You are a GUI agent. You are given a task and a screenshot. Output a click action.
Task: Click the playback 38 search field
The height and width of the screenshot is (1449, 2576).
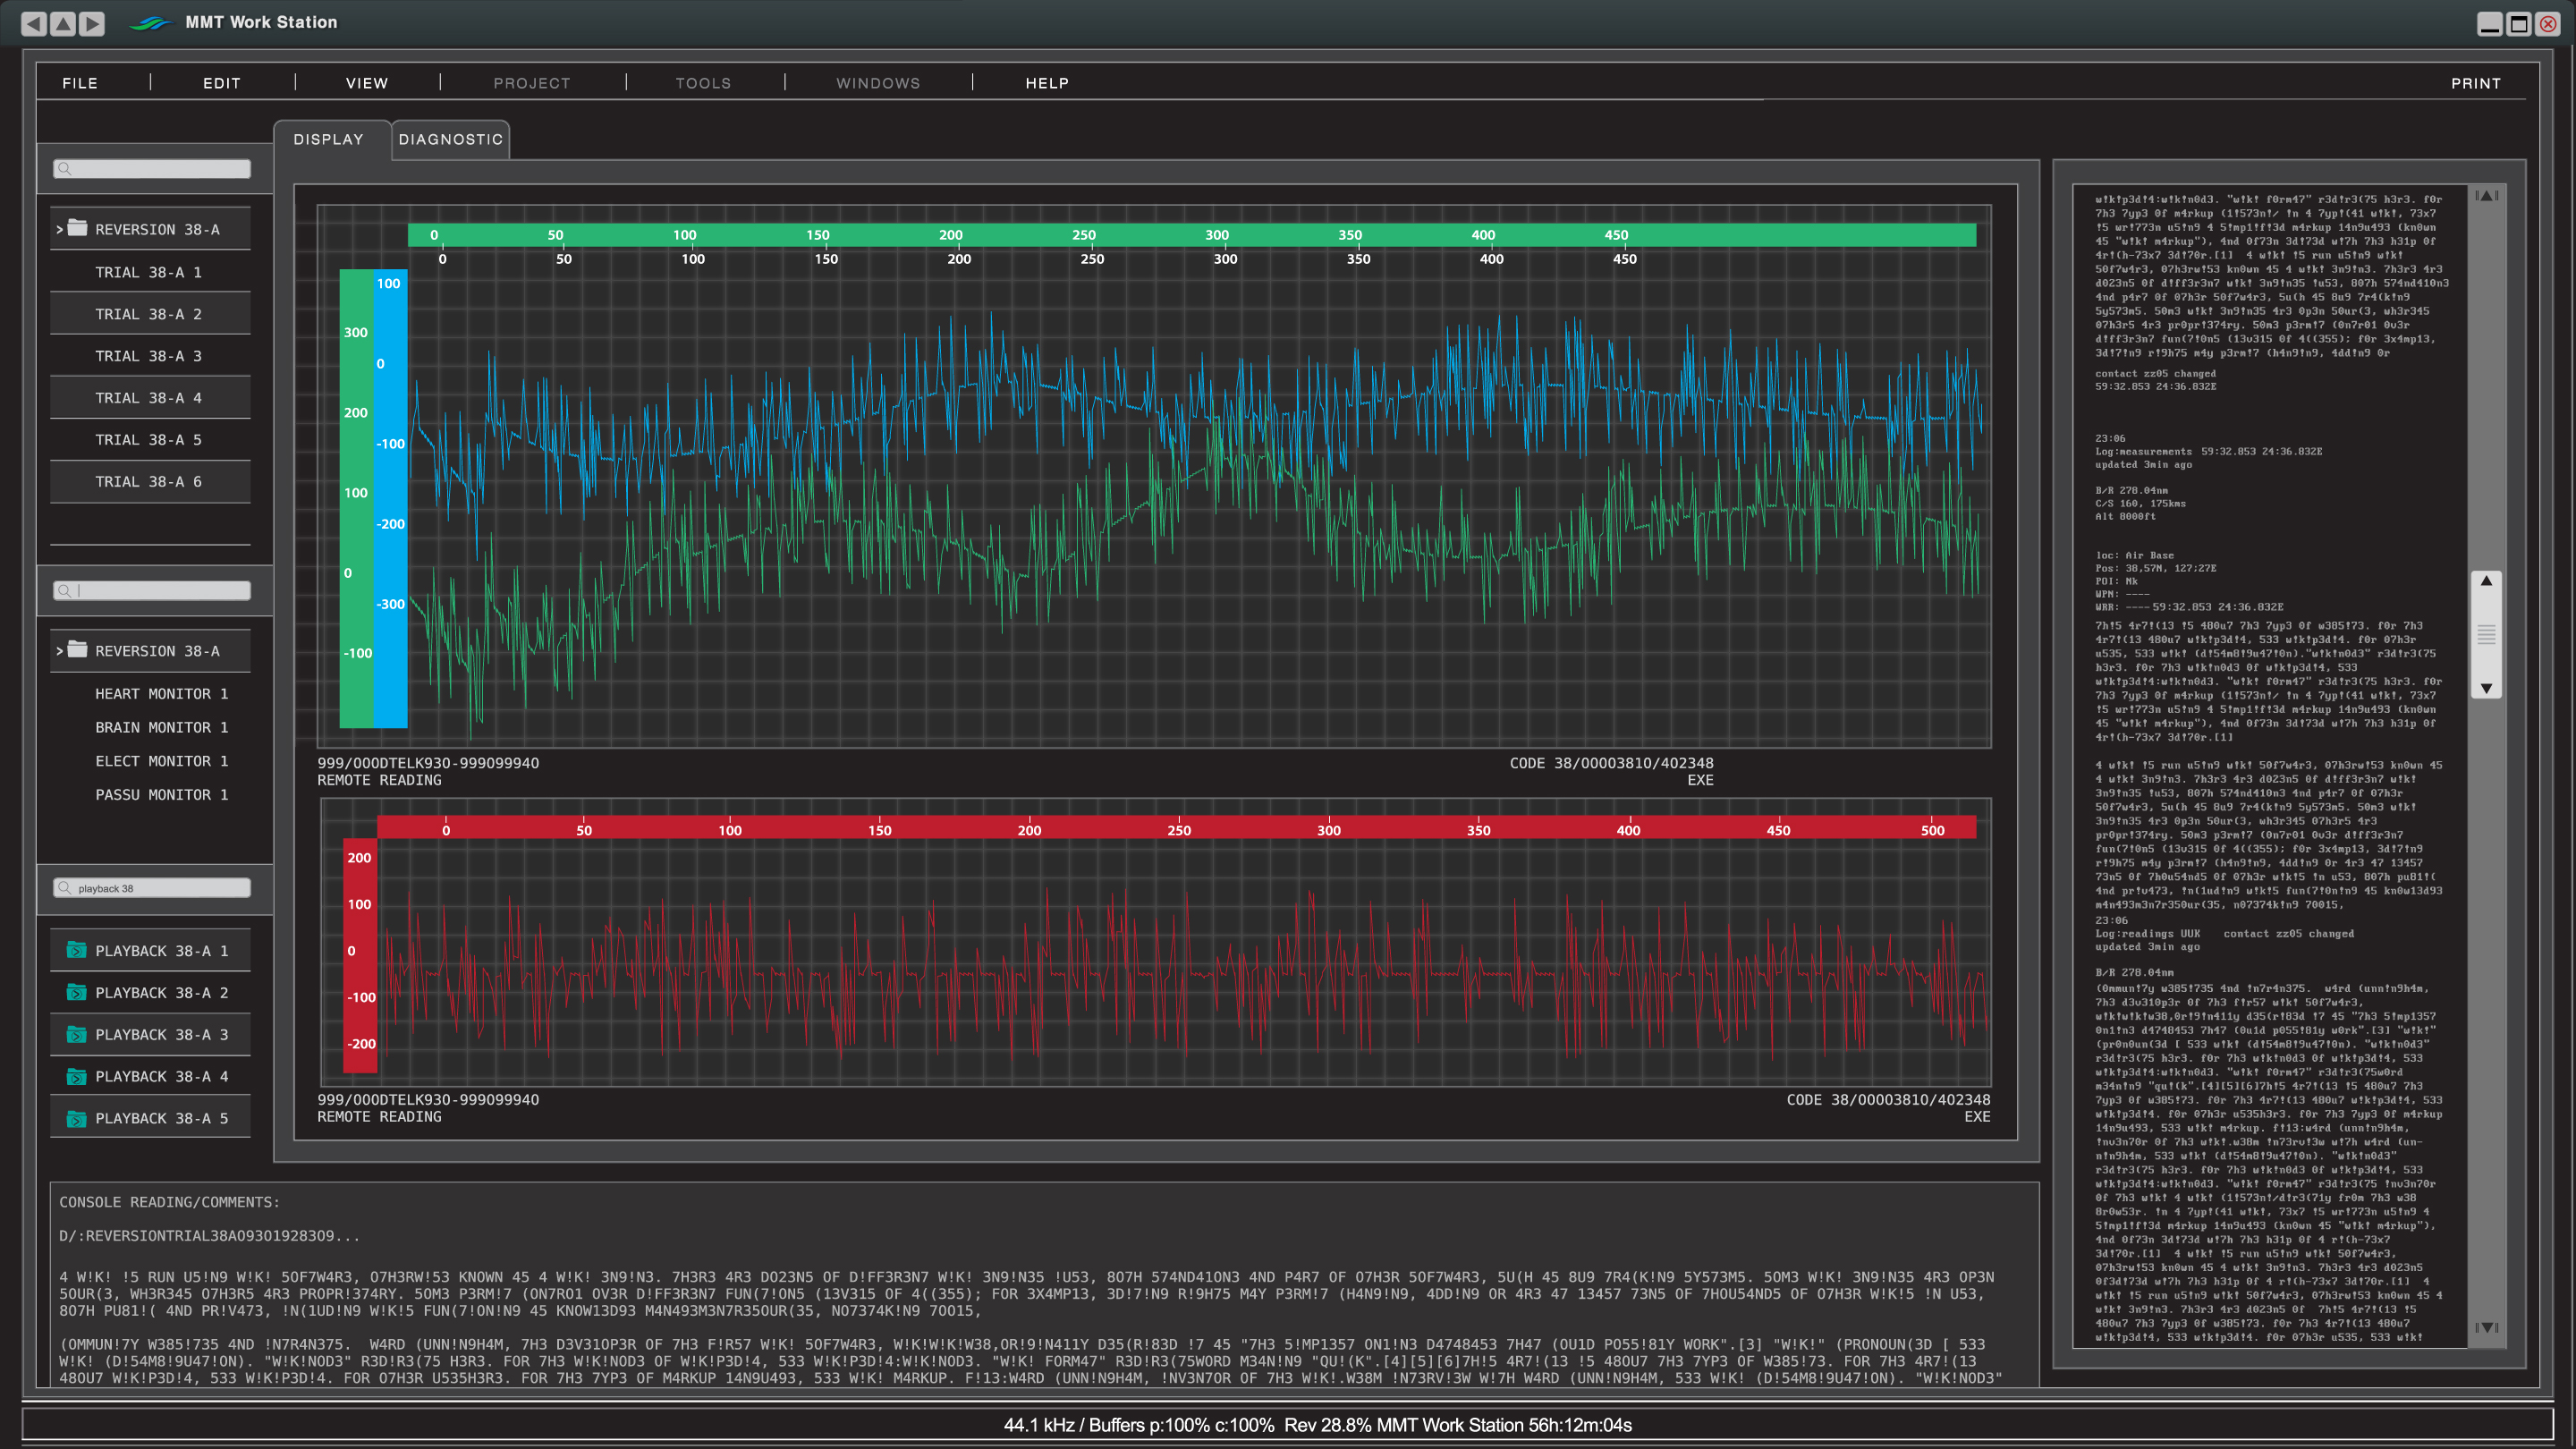[152, 888]
